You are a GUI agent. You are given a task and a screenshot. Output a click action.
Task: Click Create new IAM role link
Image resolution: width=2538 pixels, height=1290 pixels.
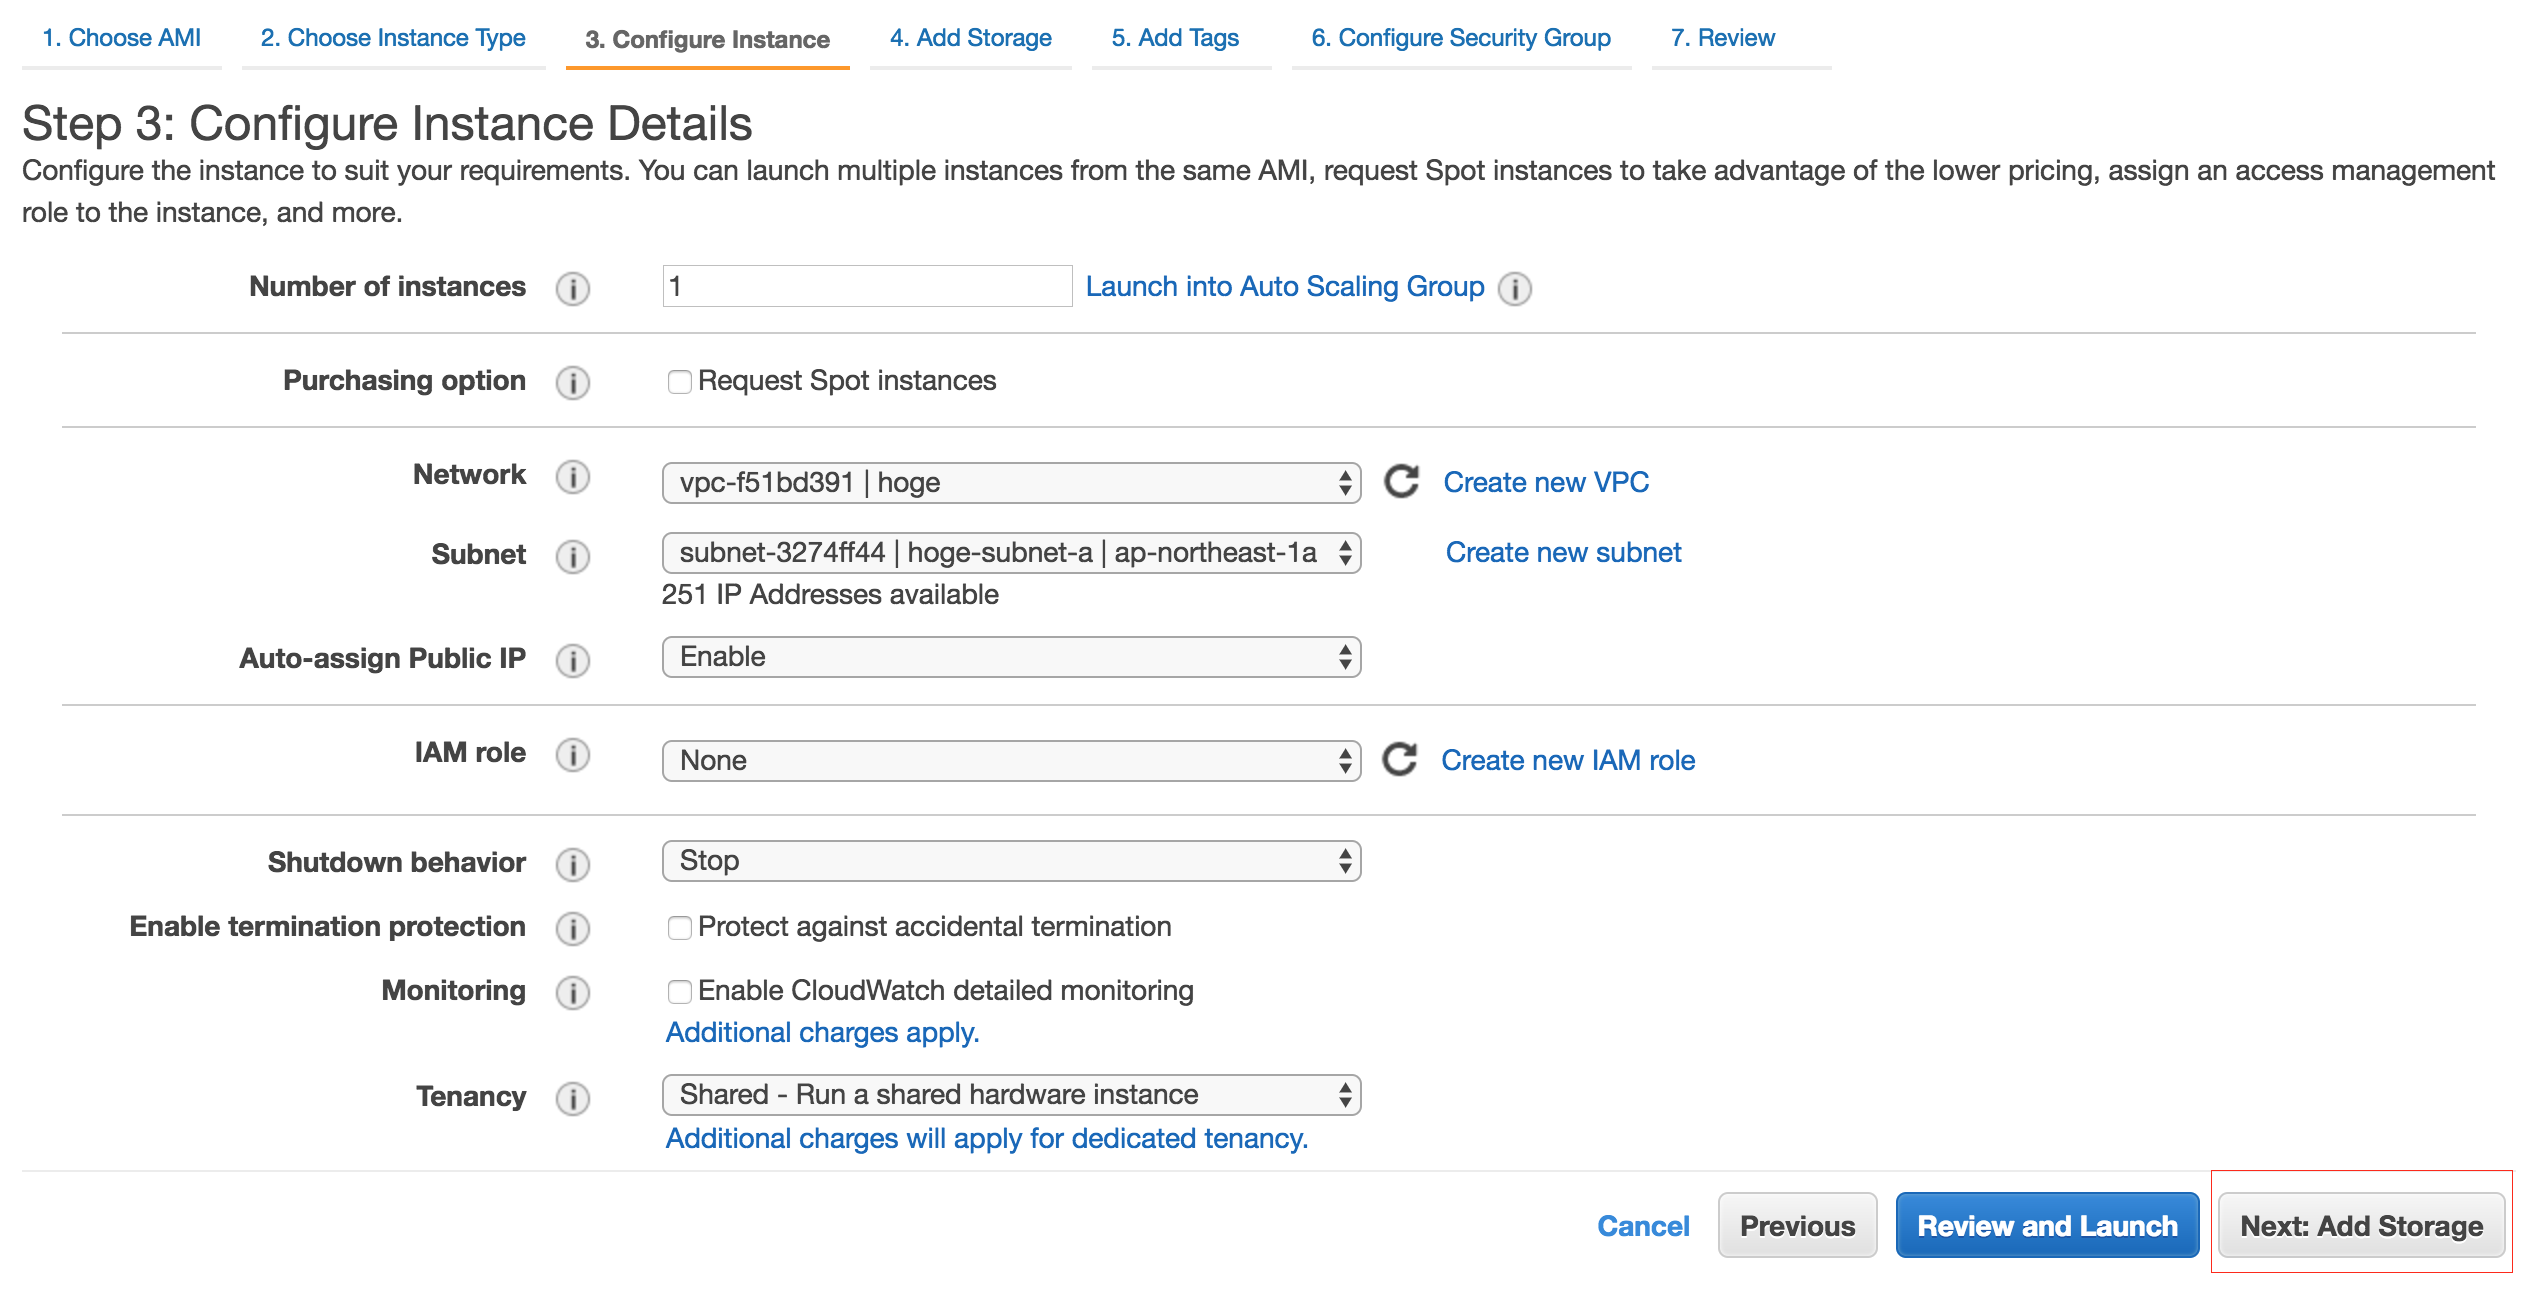1568,760
